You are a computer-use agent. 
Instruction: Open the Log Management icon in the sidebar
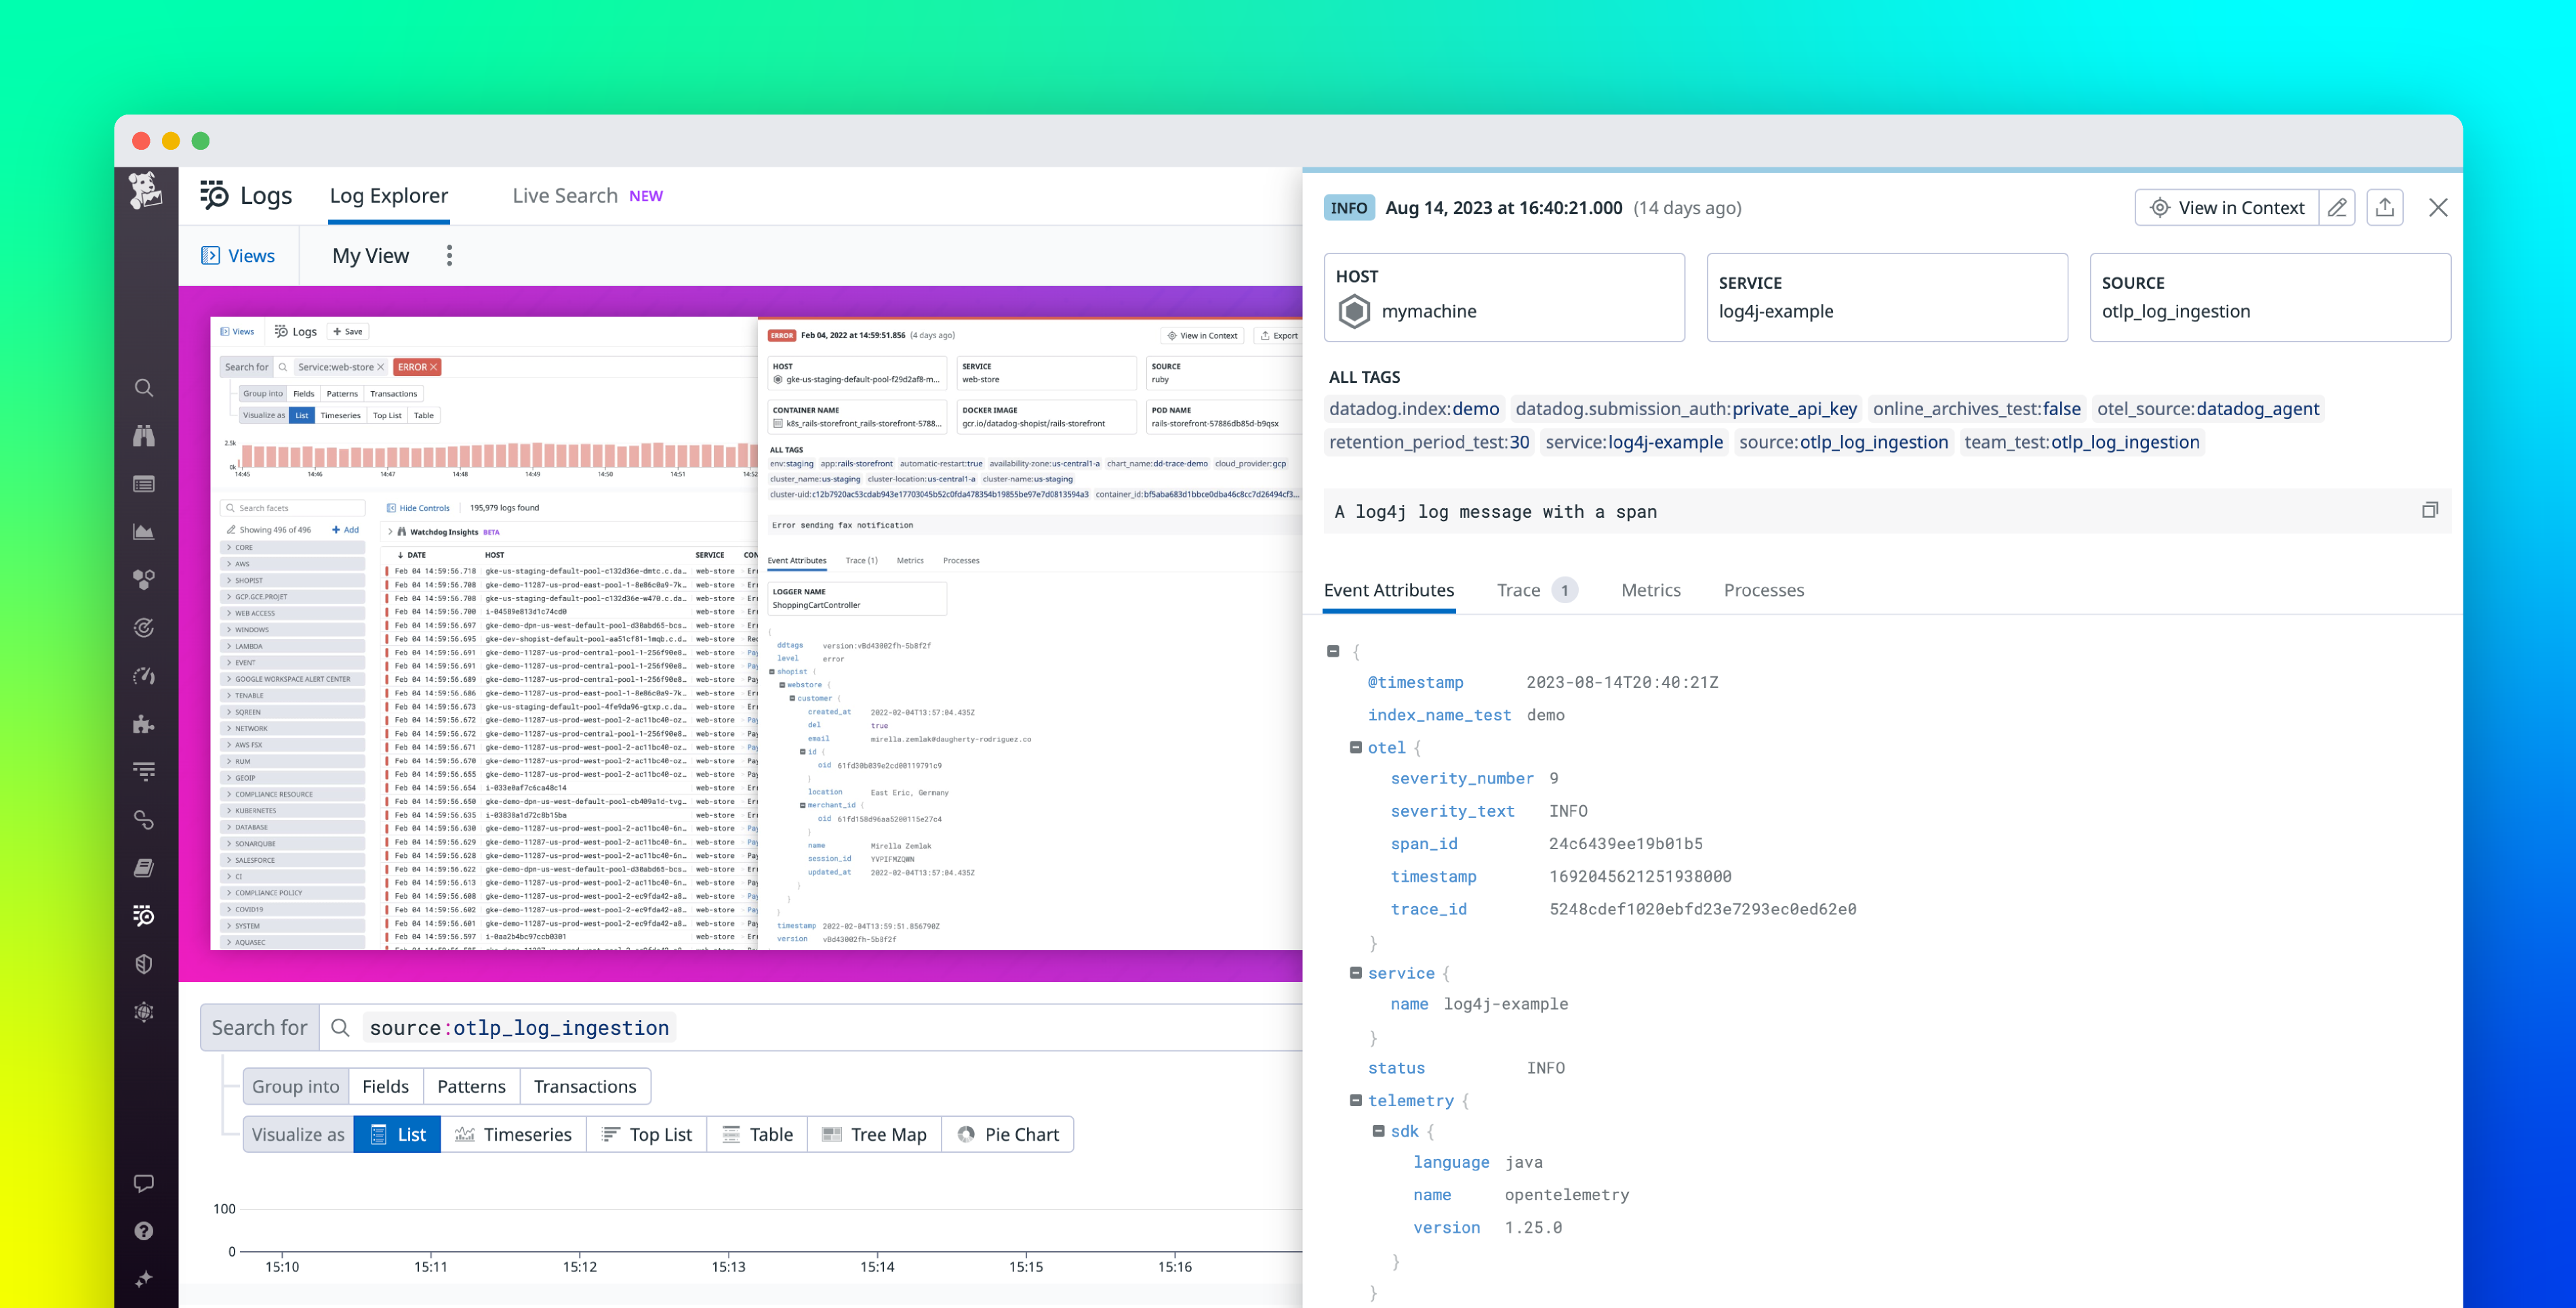tap(143, 916)
